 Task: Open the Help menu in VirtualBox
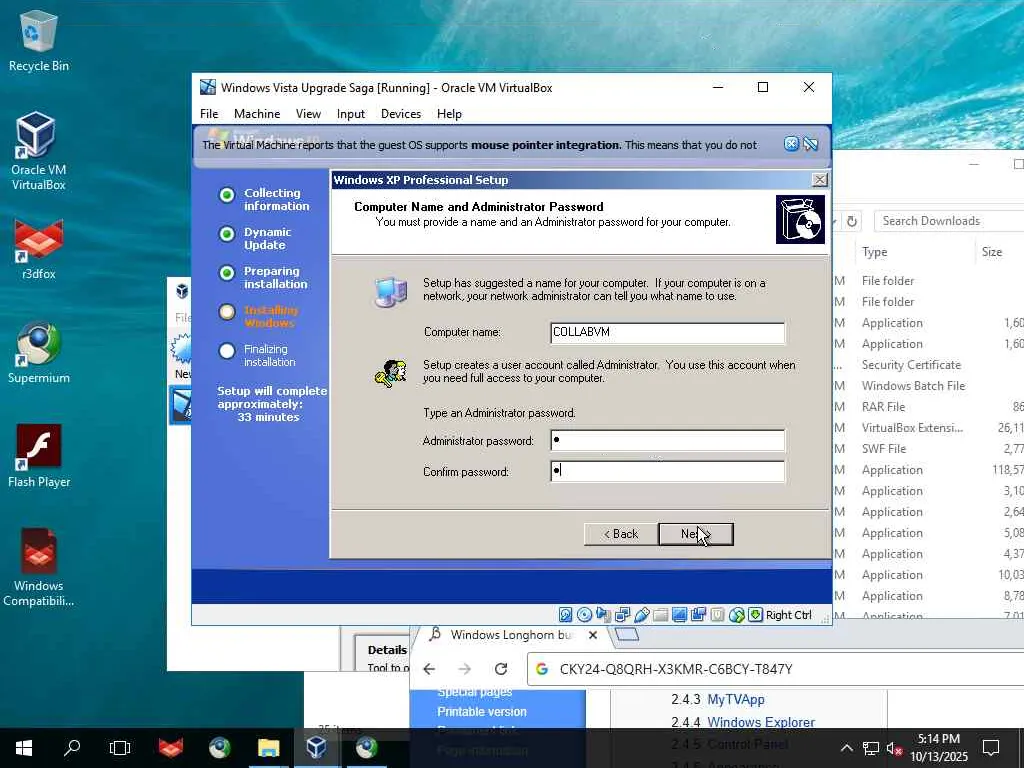449,114
